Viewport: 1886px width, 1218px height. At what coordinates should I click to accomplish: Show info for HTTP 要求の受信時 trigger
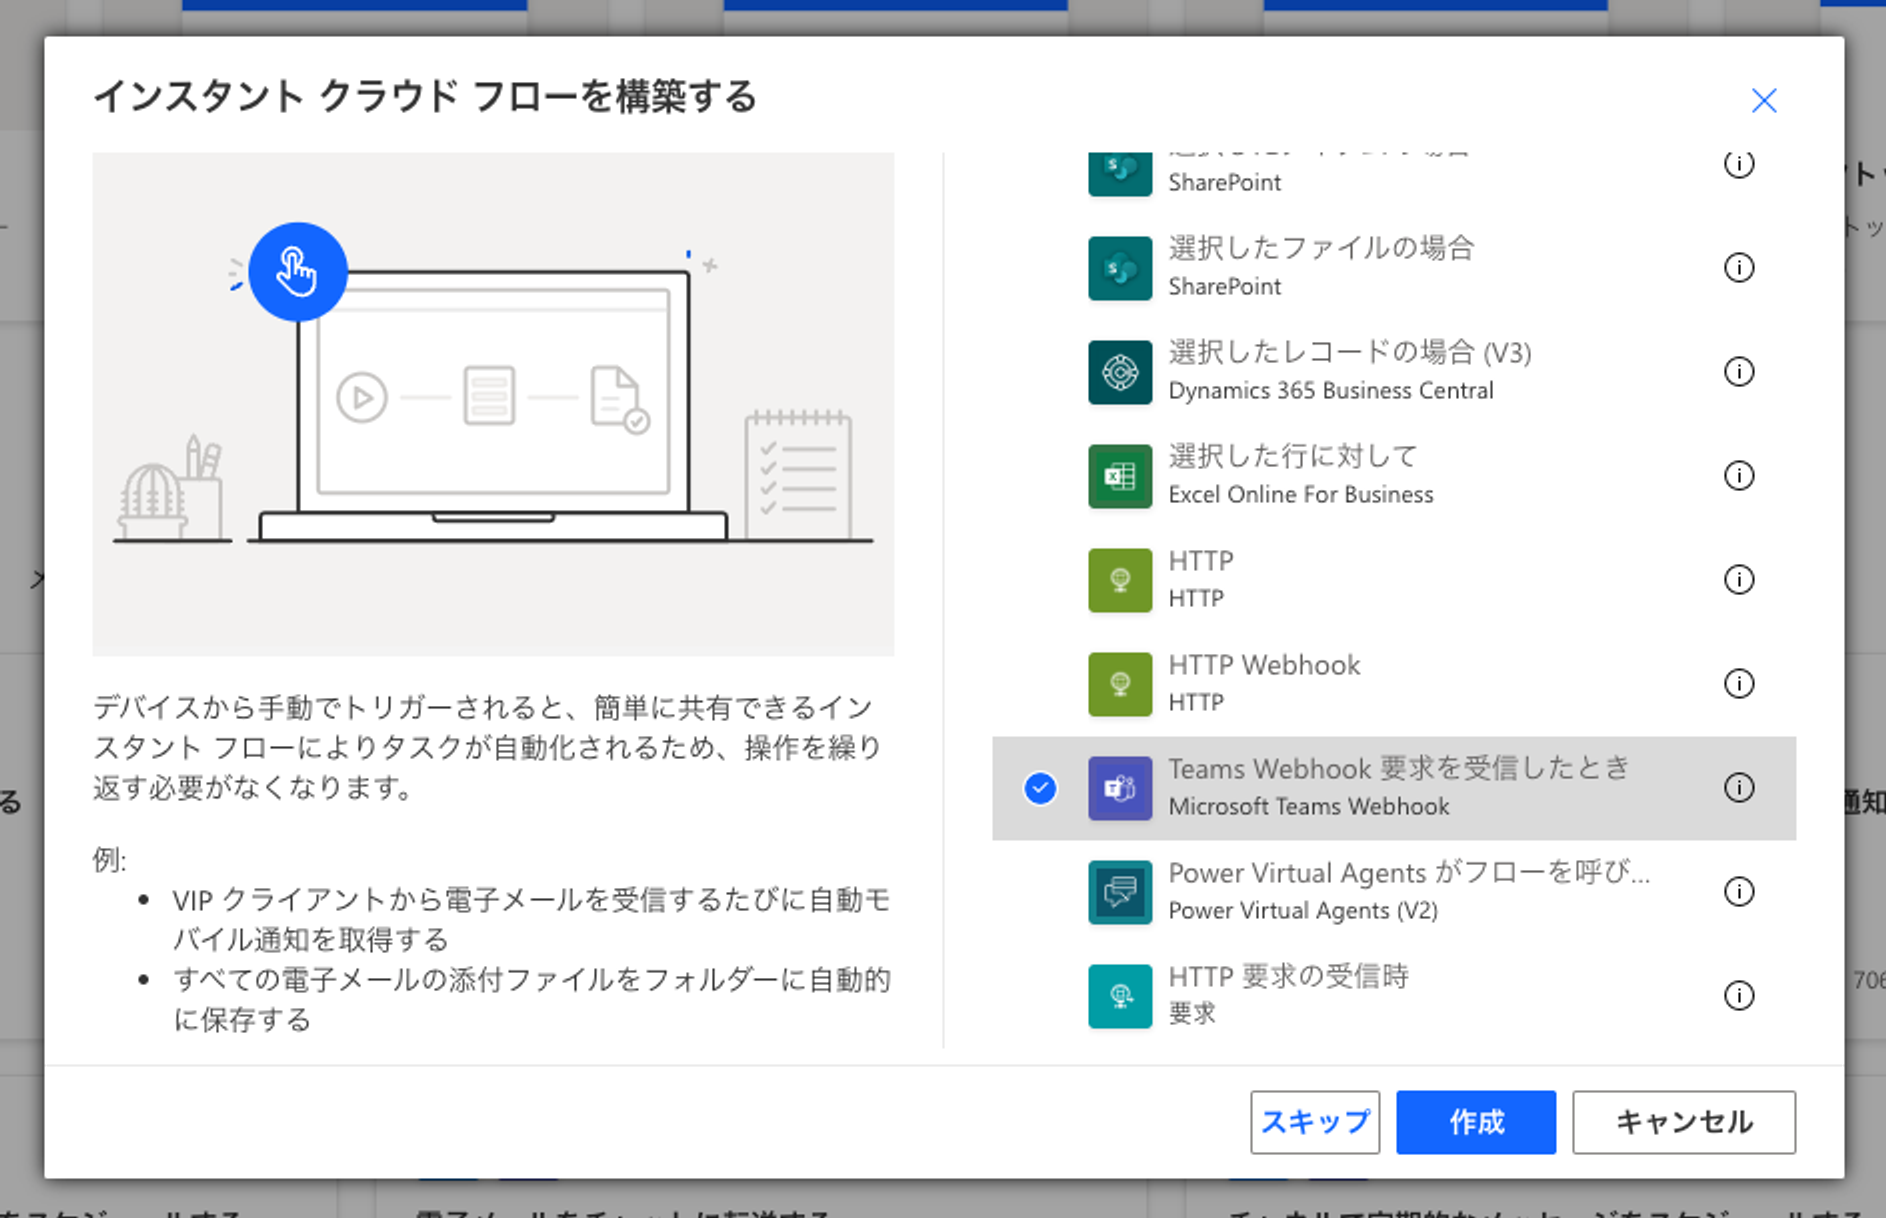click(1739, 995)
